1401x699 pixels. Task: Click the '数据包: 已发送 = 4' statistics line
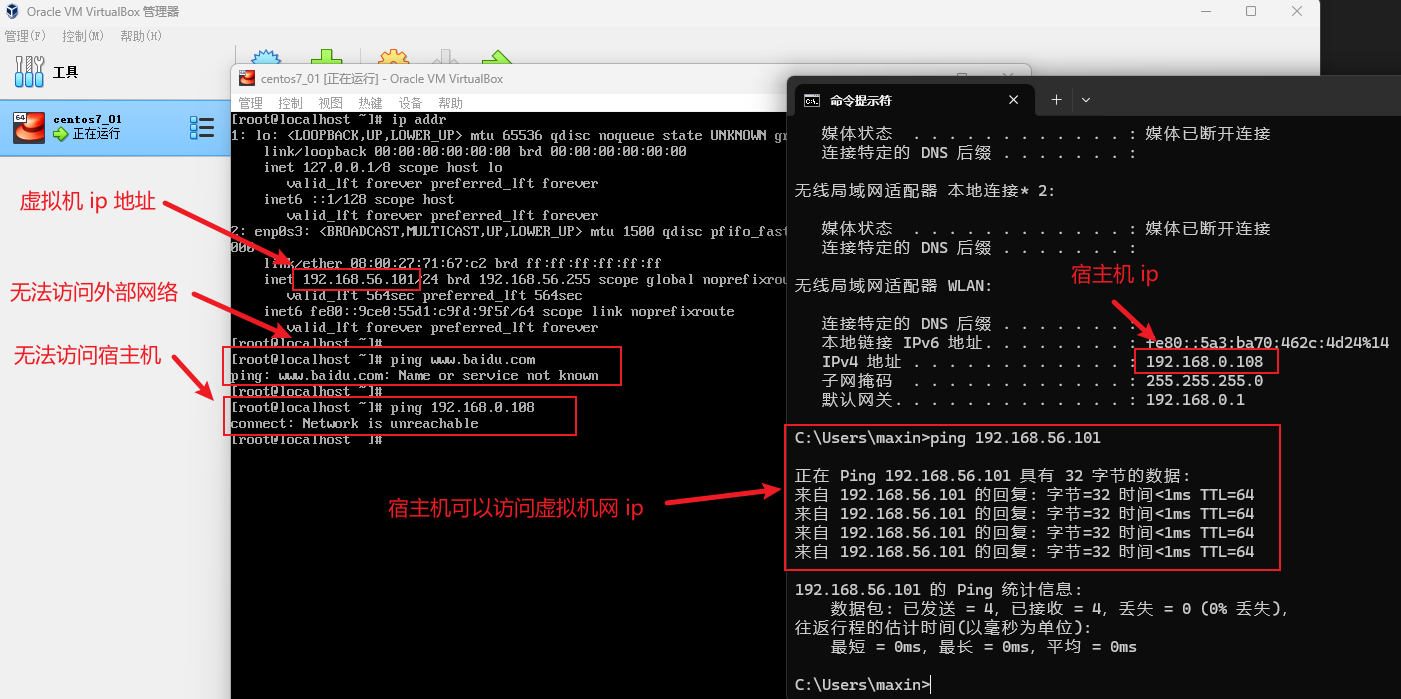point(1059,609)
